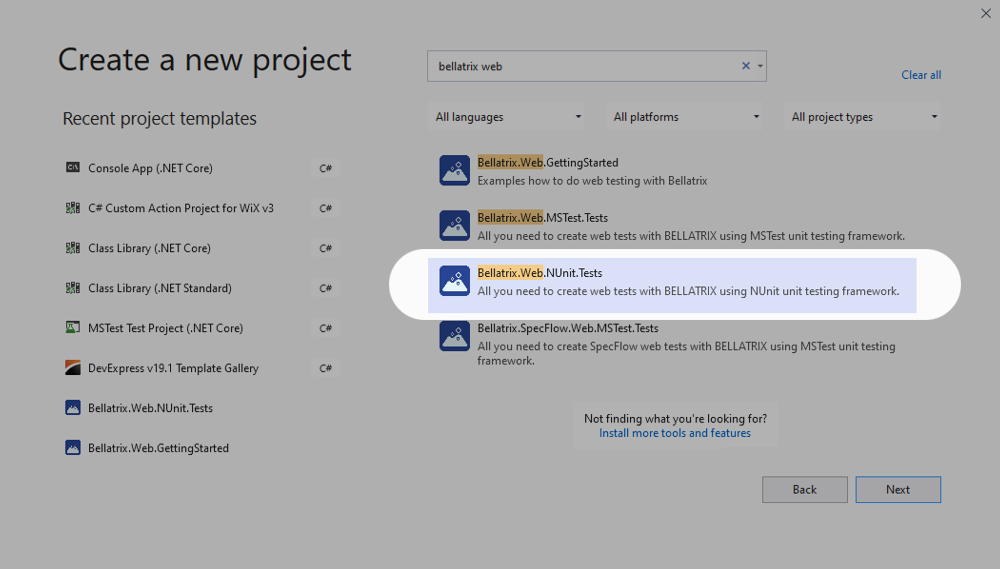1000x569 pixels.
Task: Click the MSTest Test Project icon
Action: pyautogui.click(x=73, y=327)
